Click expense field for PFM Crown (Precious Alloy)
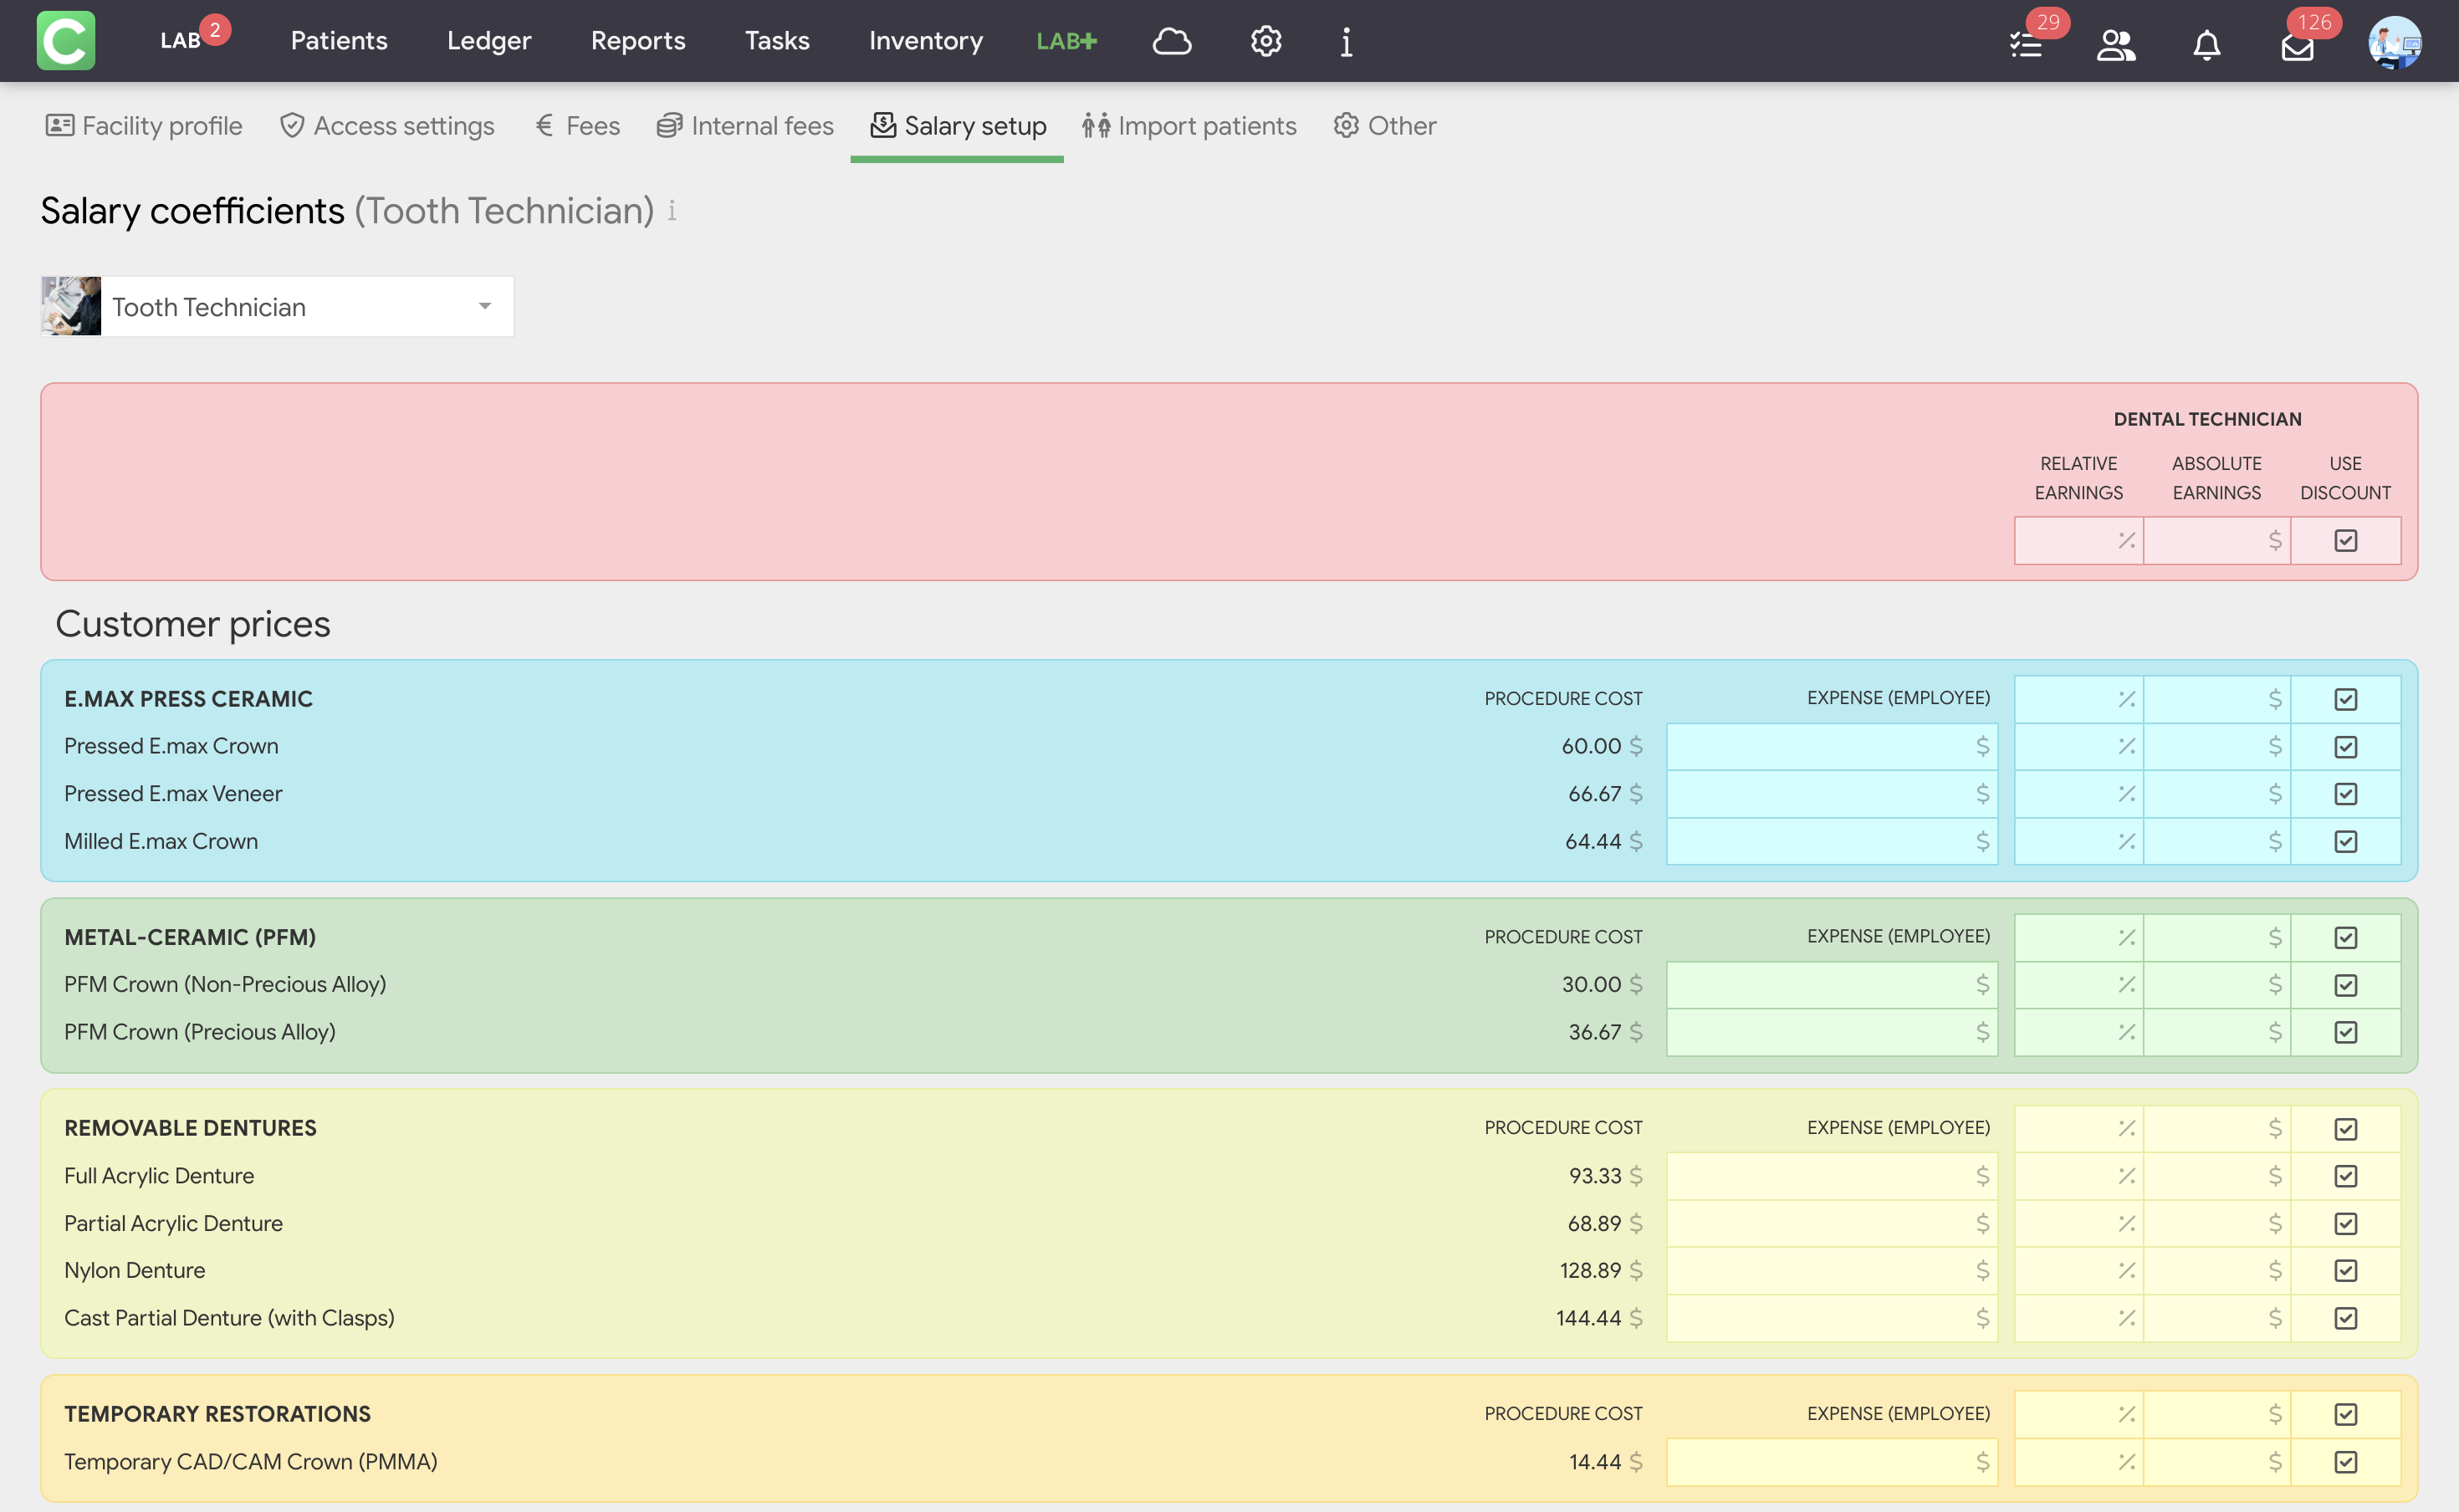This screenshot has height=1512, width=2459. tap(1832, 1032)
